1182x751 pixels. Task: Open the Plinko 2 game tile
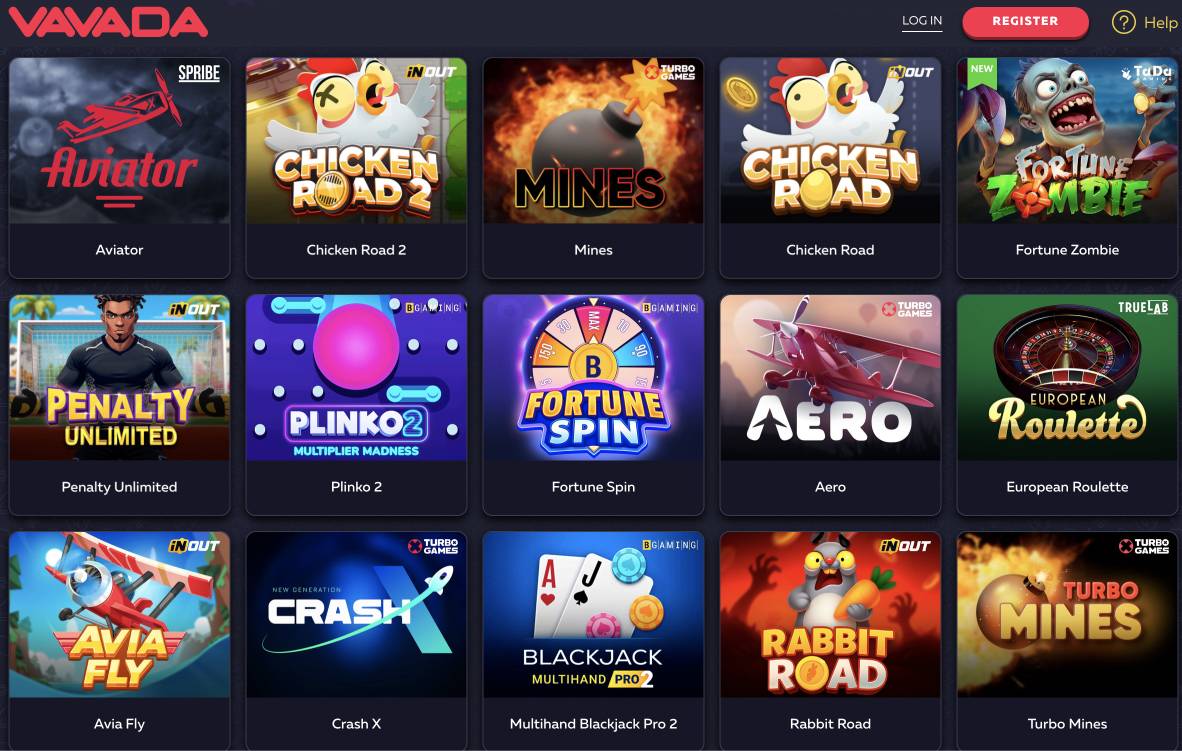pyautogui.click(x=357, y=378)
